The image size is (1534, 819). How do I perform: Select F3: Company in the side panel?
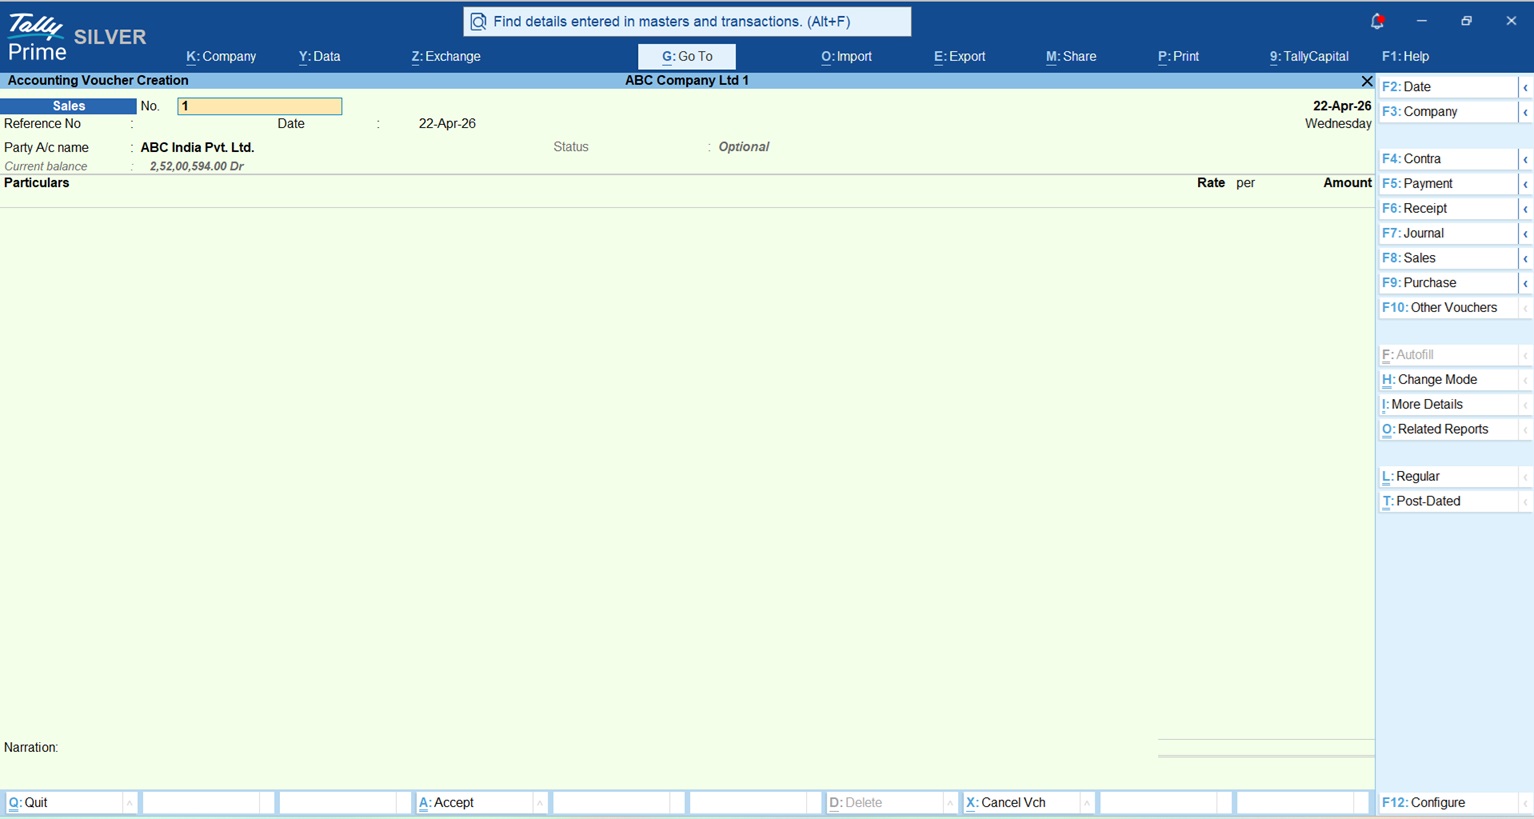[x=1448, y=112]
